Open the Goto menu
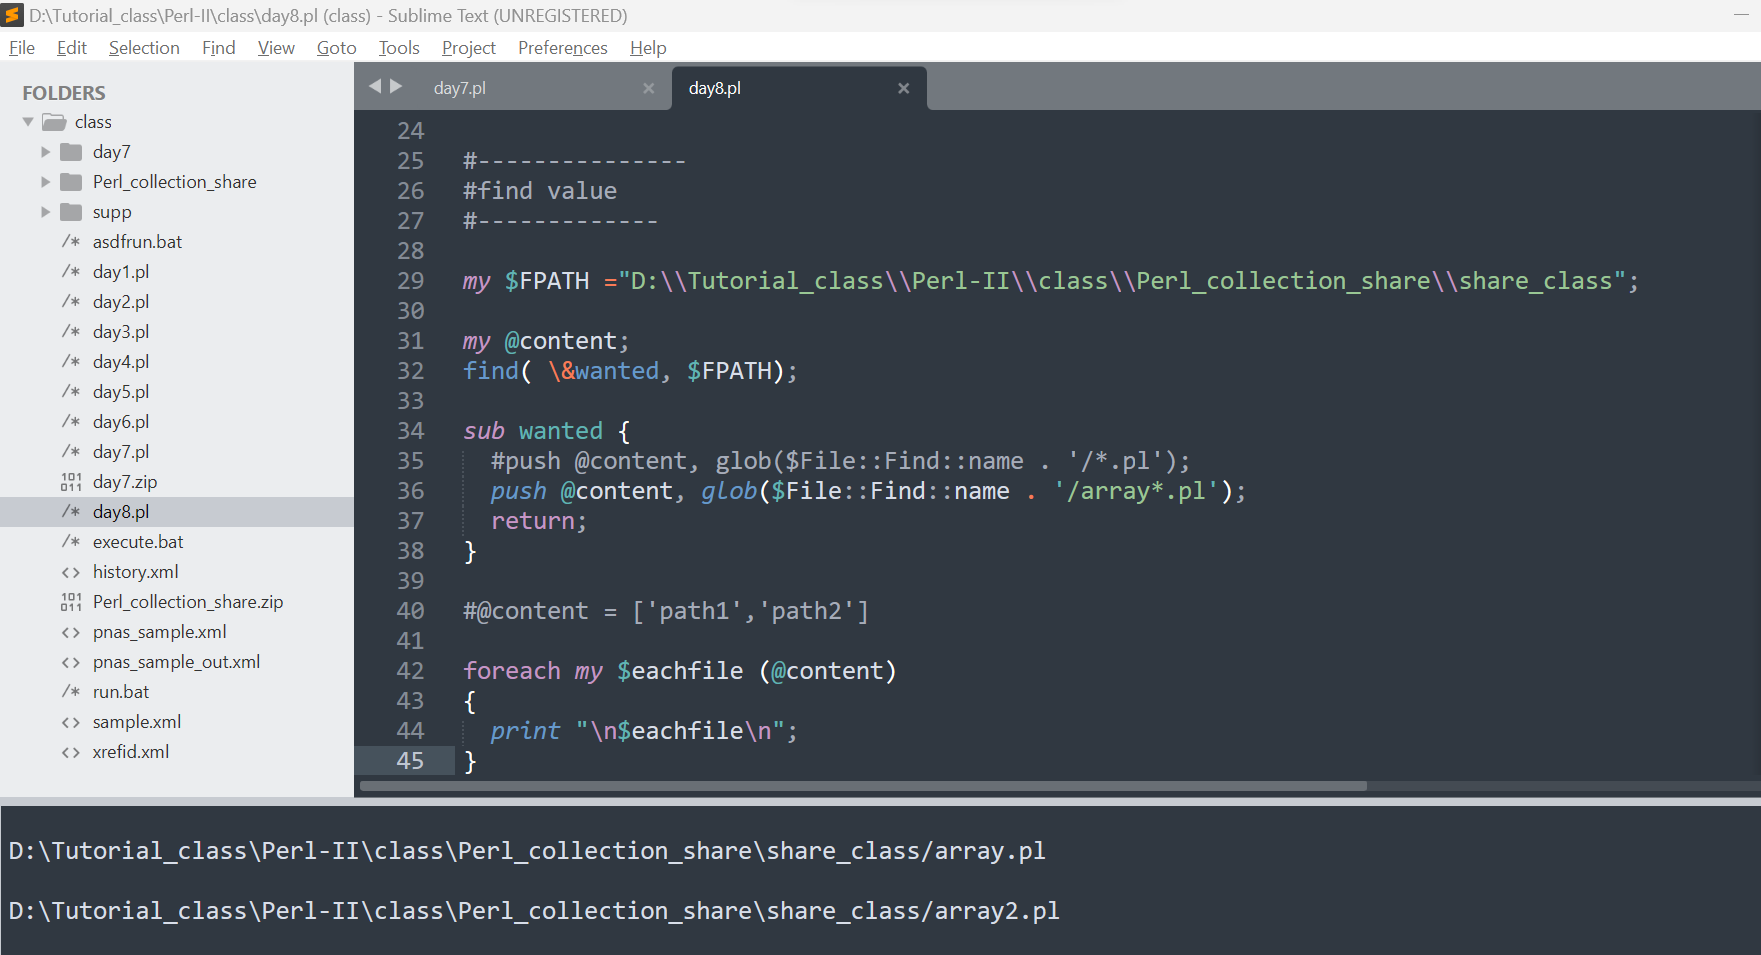The image size is (1761, 955). pyautogui.click(x=336, y=48)
